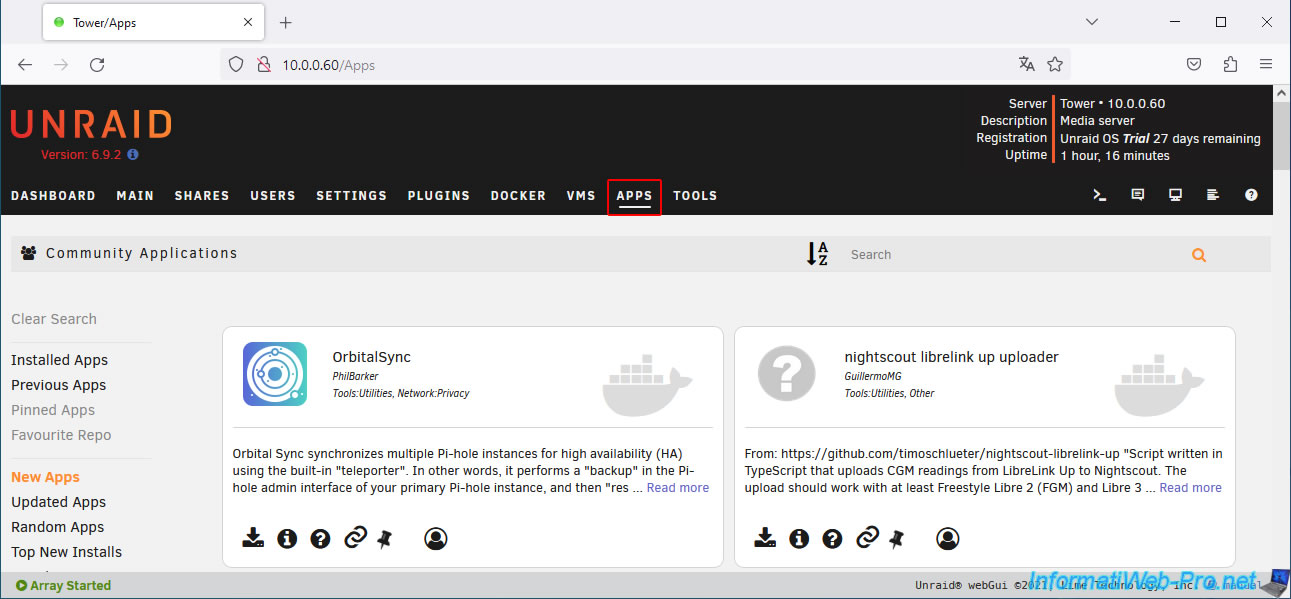The image size is (1291, 599).
Task: Expand OrbitalSync description with Read more
Action: pos(677,488)
